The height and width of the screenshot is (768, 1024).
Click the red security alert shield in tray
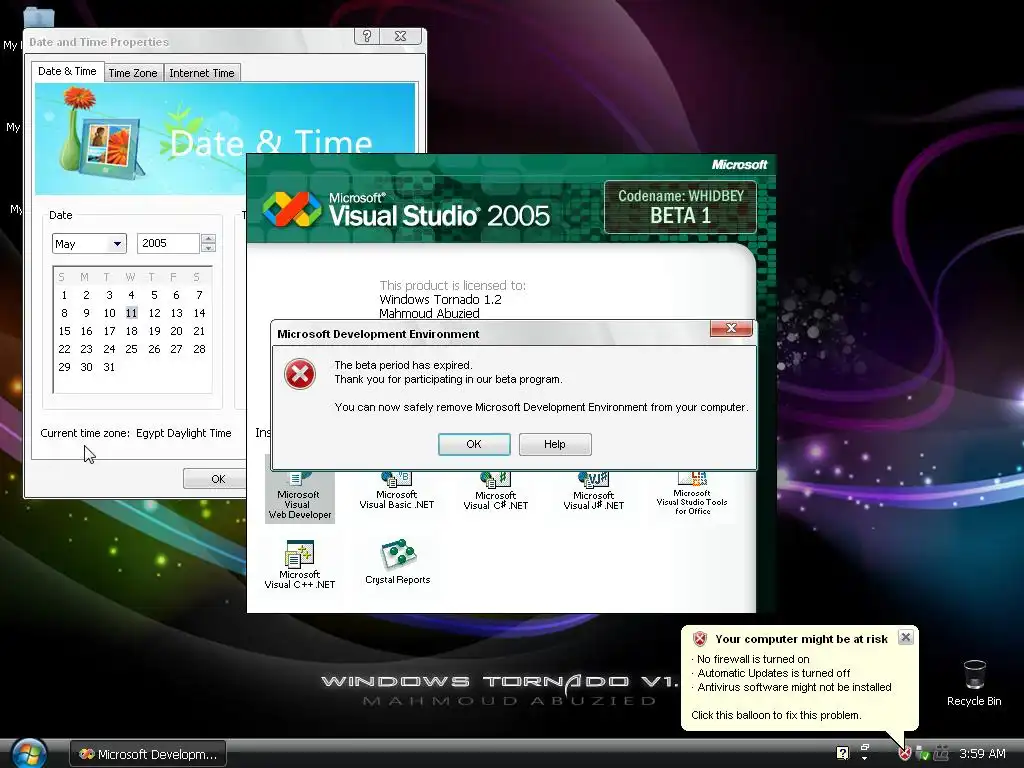tap(904, 754)
